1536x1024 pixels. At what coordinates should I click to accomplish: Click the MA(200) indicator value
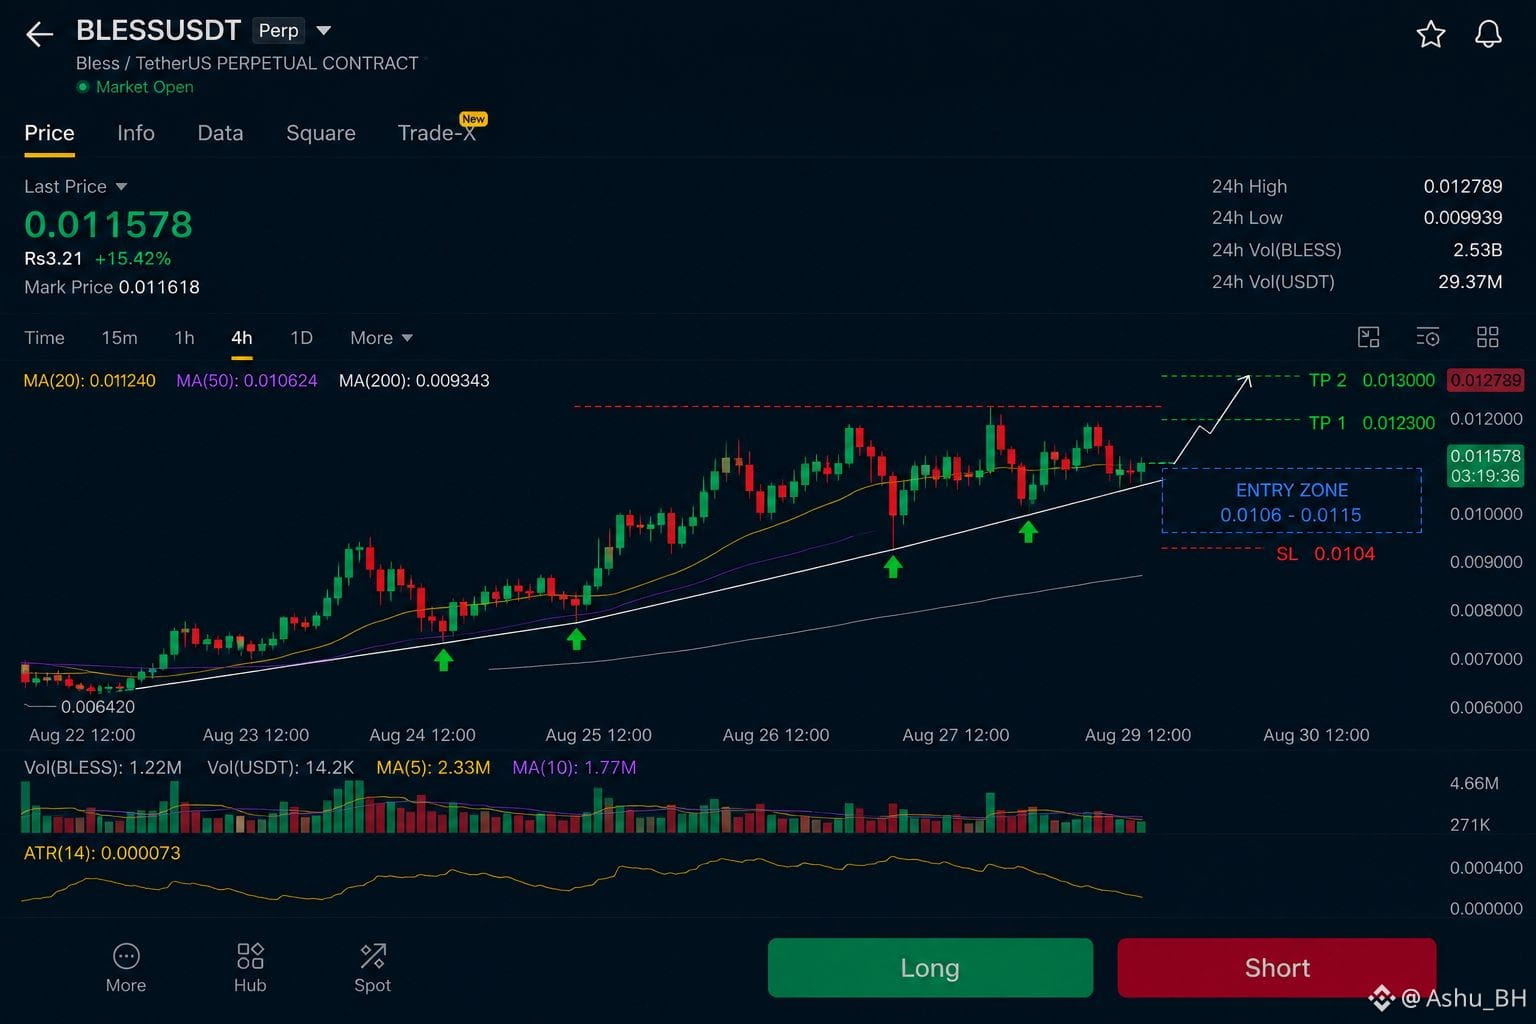(414, 380)
